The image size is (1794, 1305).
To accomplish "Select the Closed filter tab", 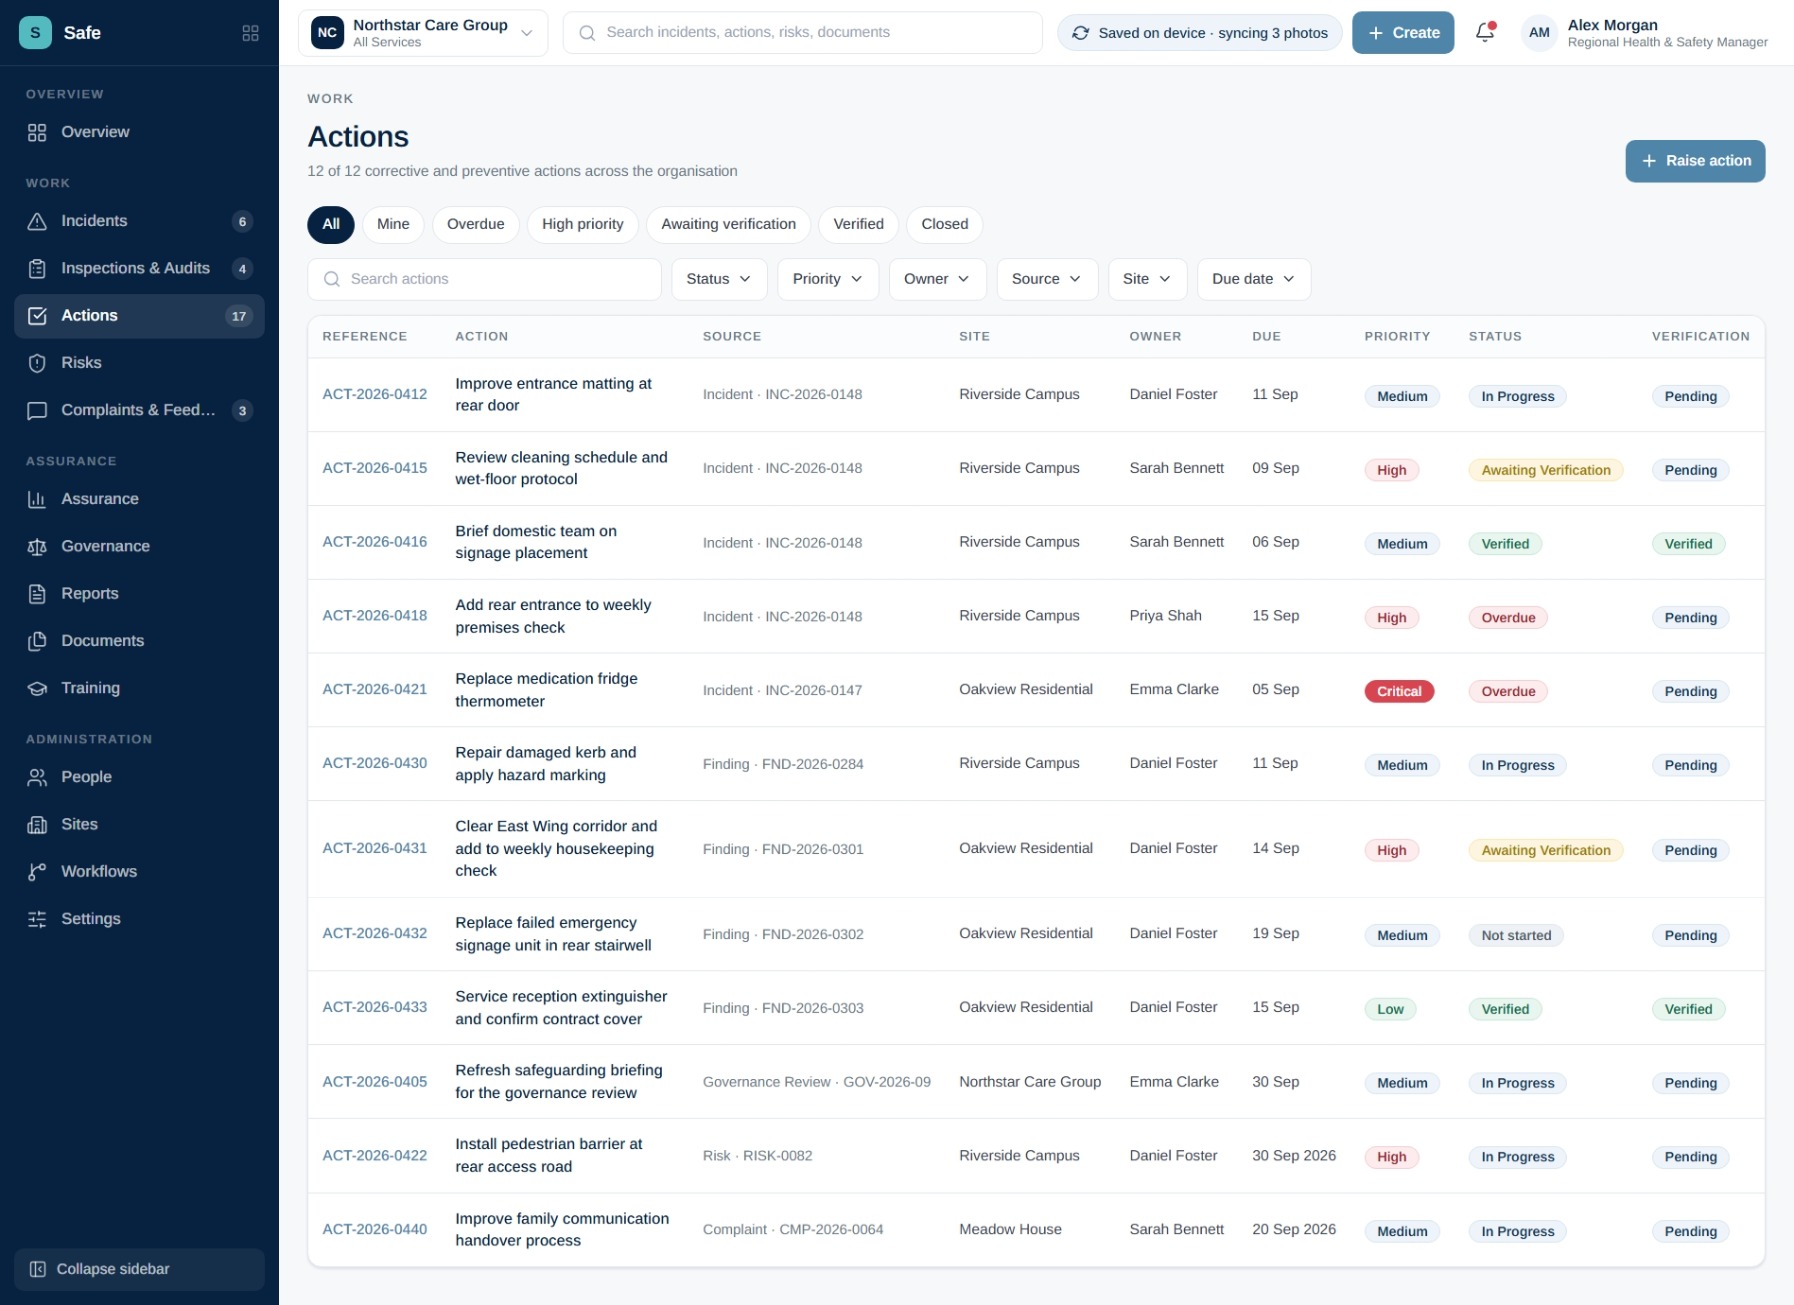I will tap(945, 224).
